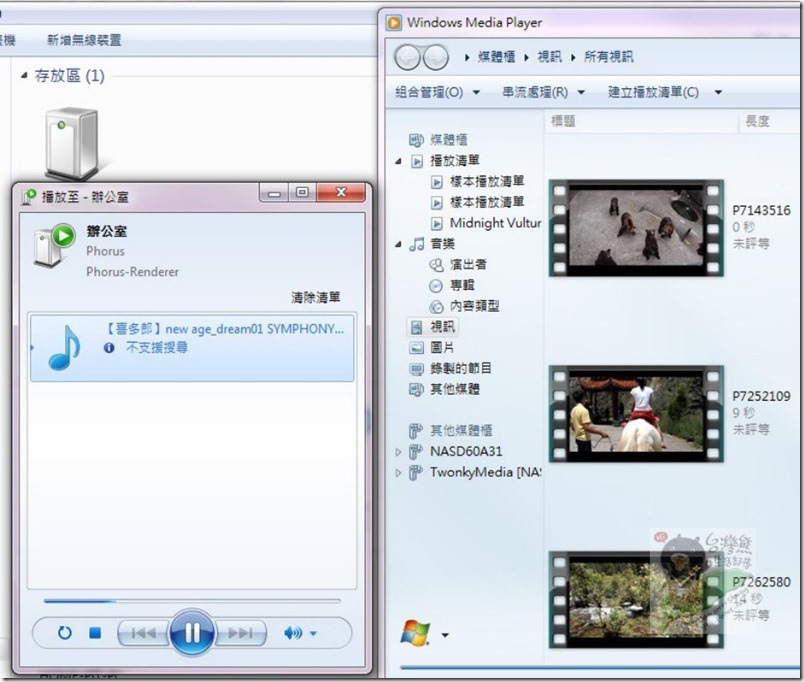Go back in Windows Media Player
The width and height of the screenshot is (804, 682).
(408, 57)
